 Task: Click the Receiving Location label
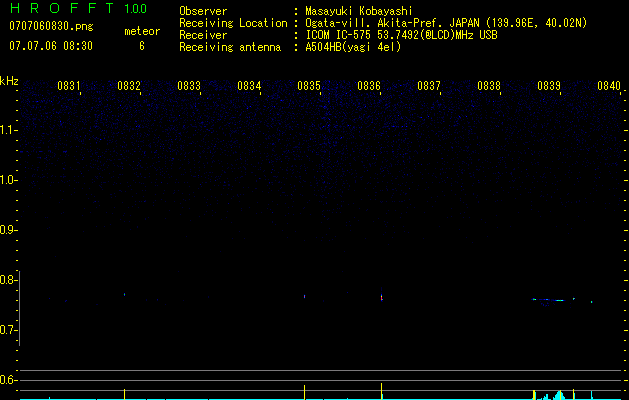pos(233,23)
